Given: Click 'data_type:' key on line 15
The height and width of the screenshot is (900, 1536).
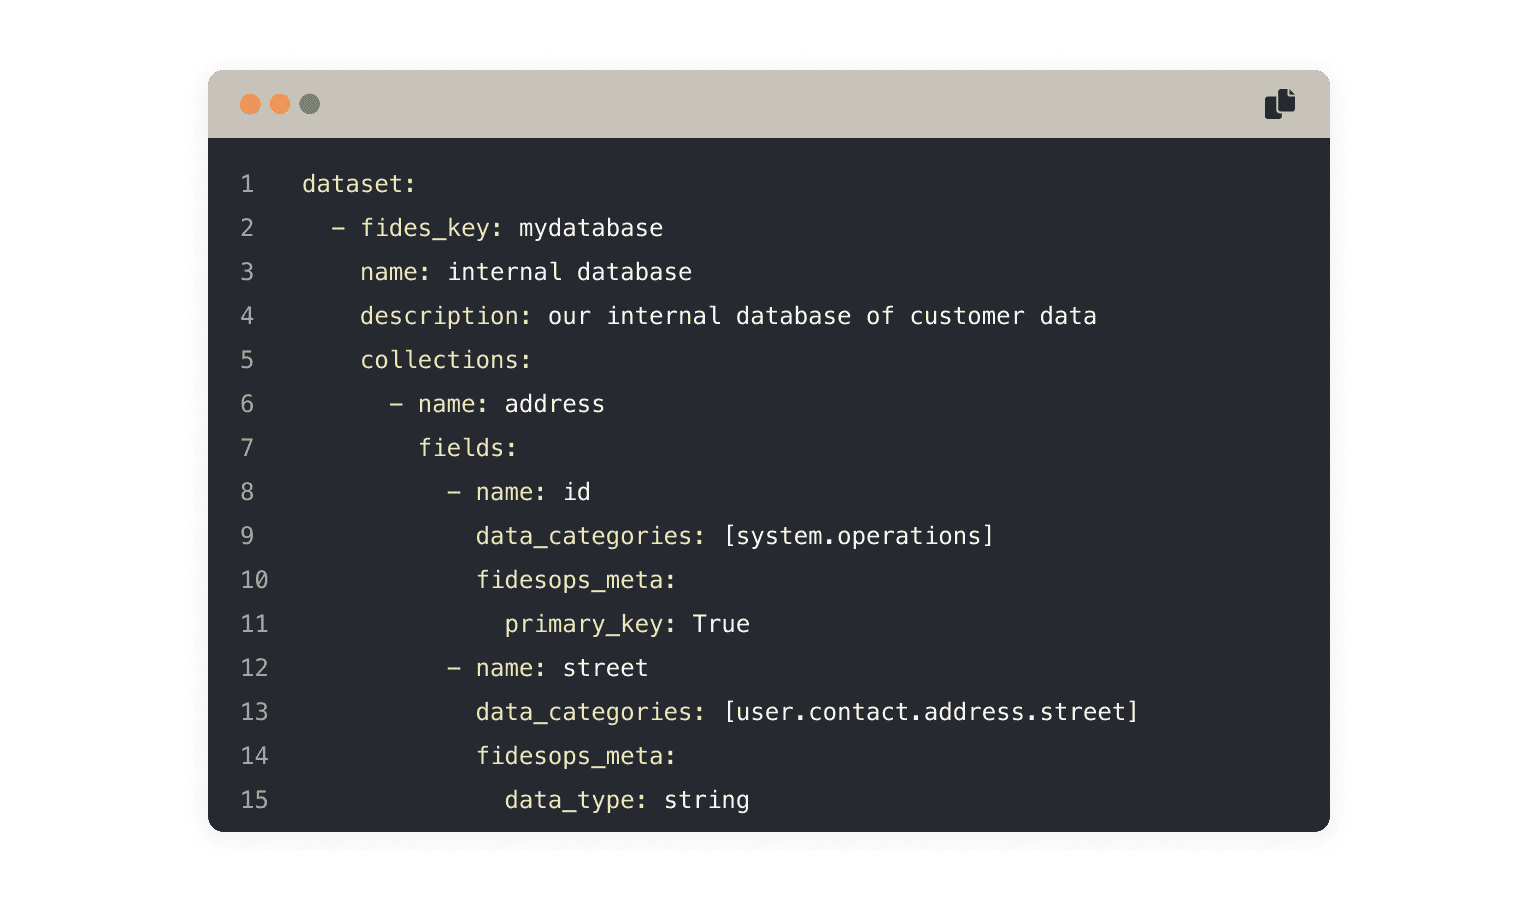Looking at the screenshot, I should tap(576, 800).
